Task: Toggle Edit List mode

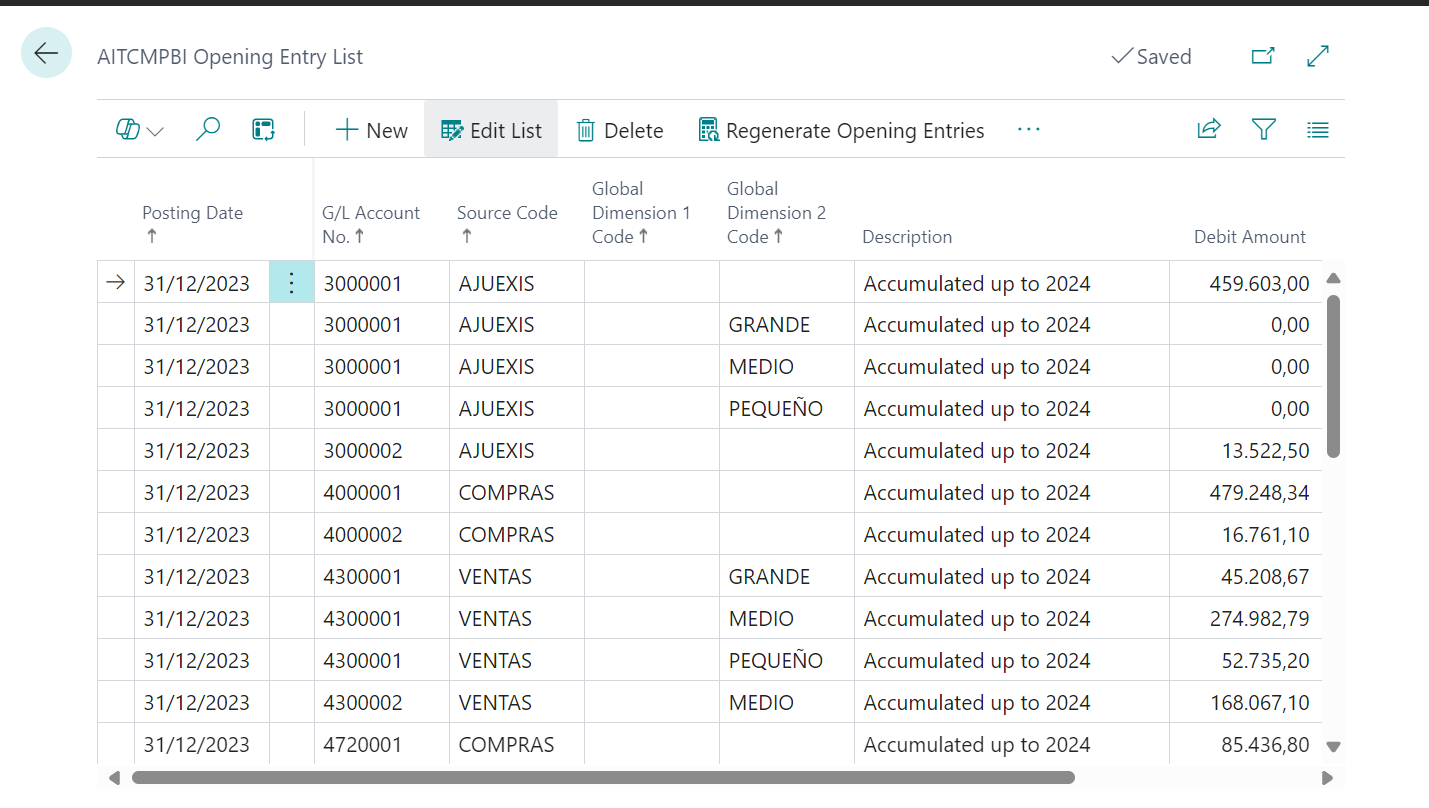Action: click(x=491, y=130)
